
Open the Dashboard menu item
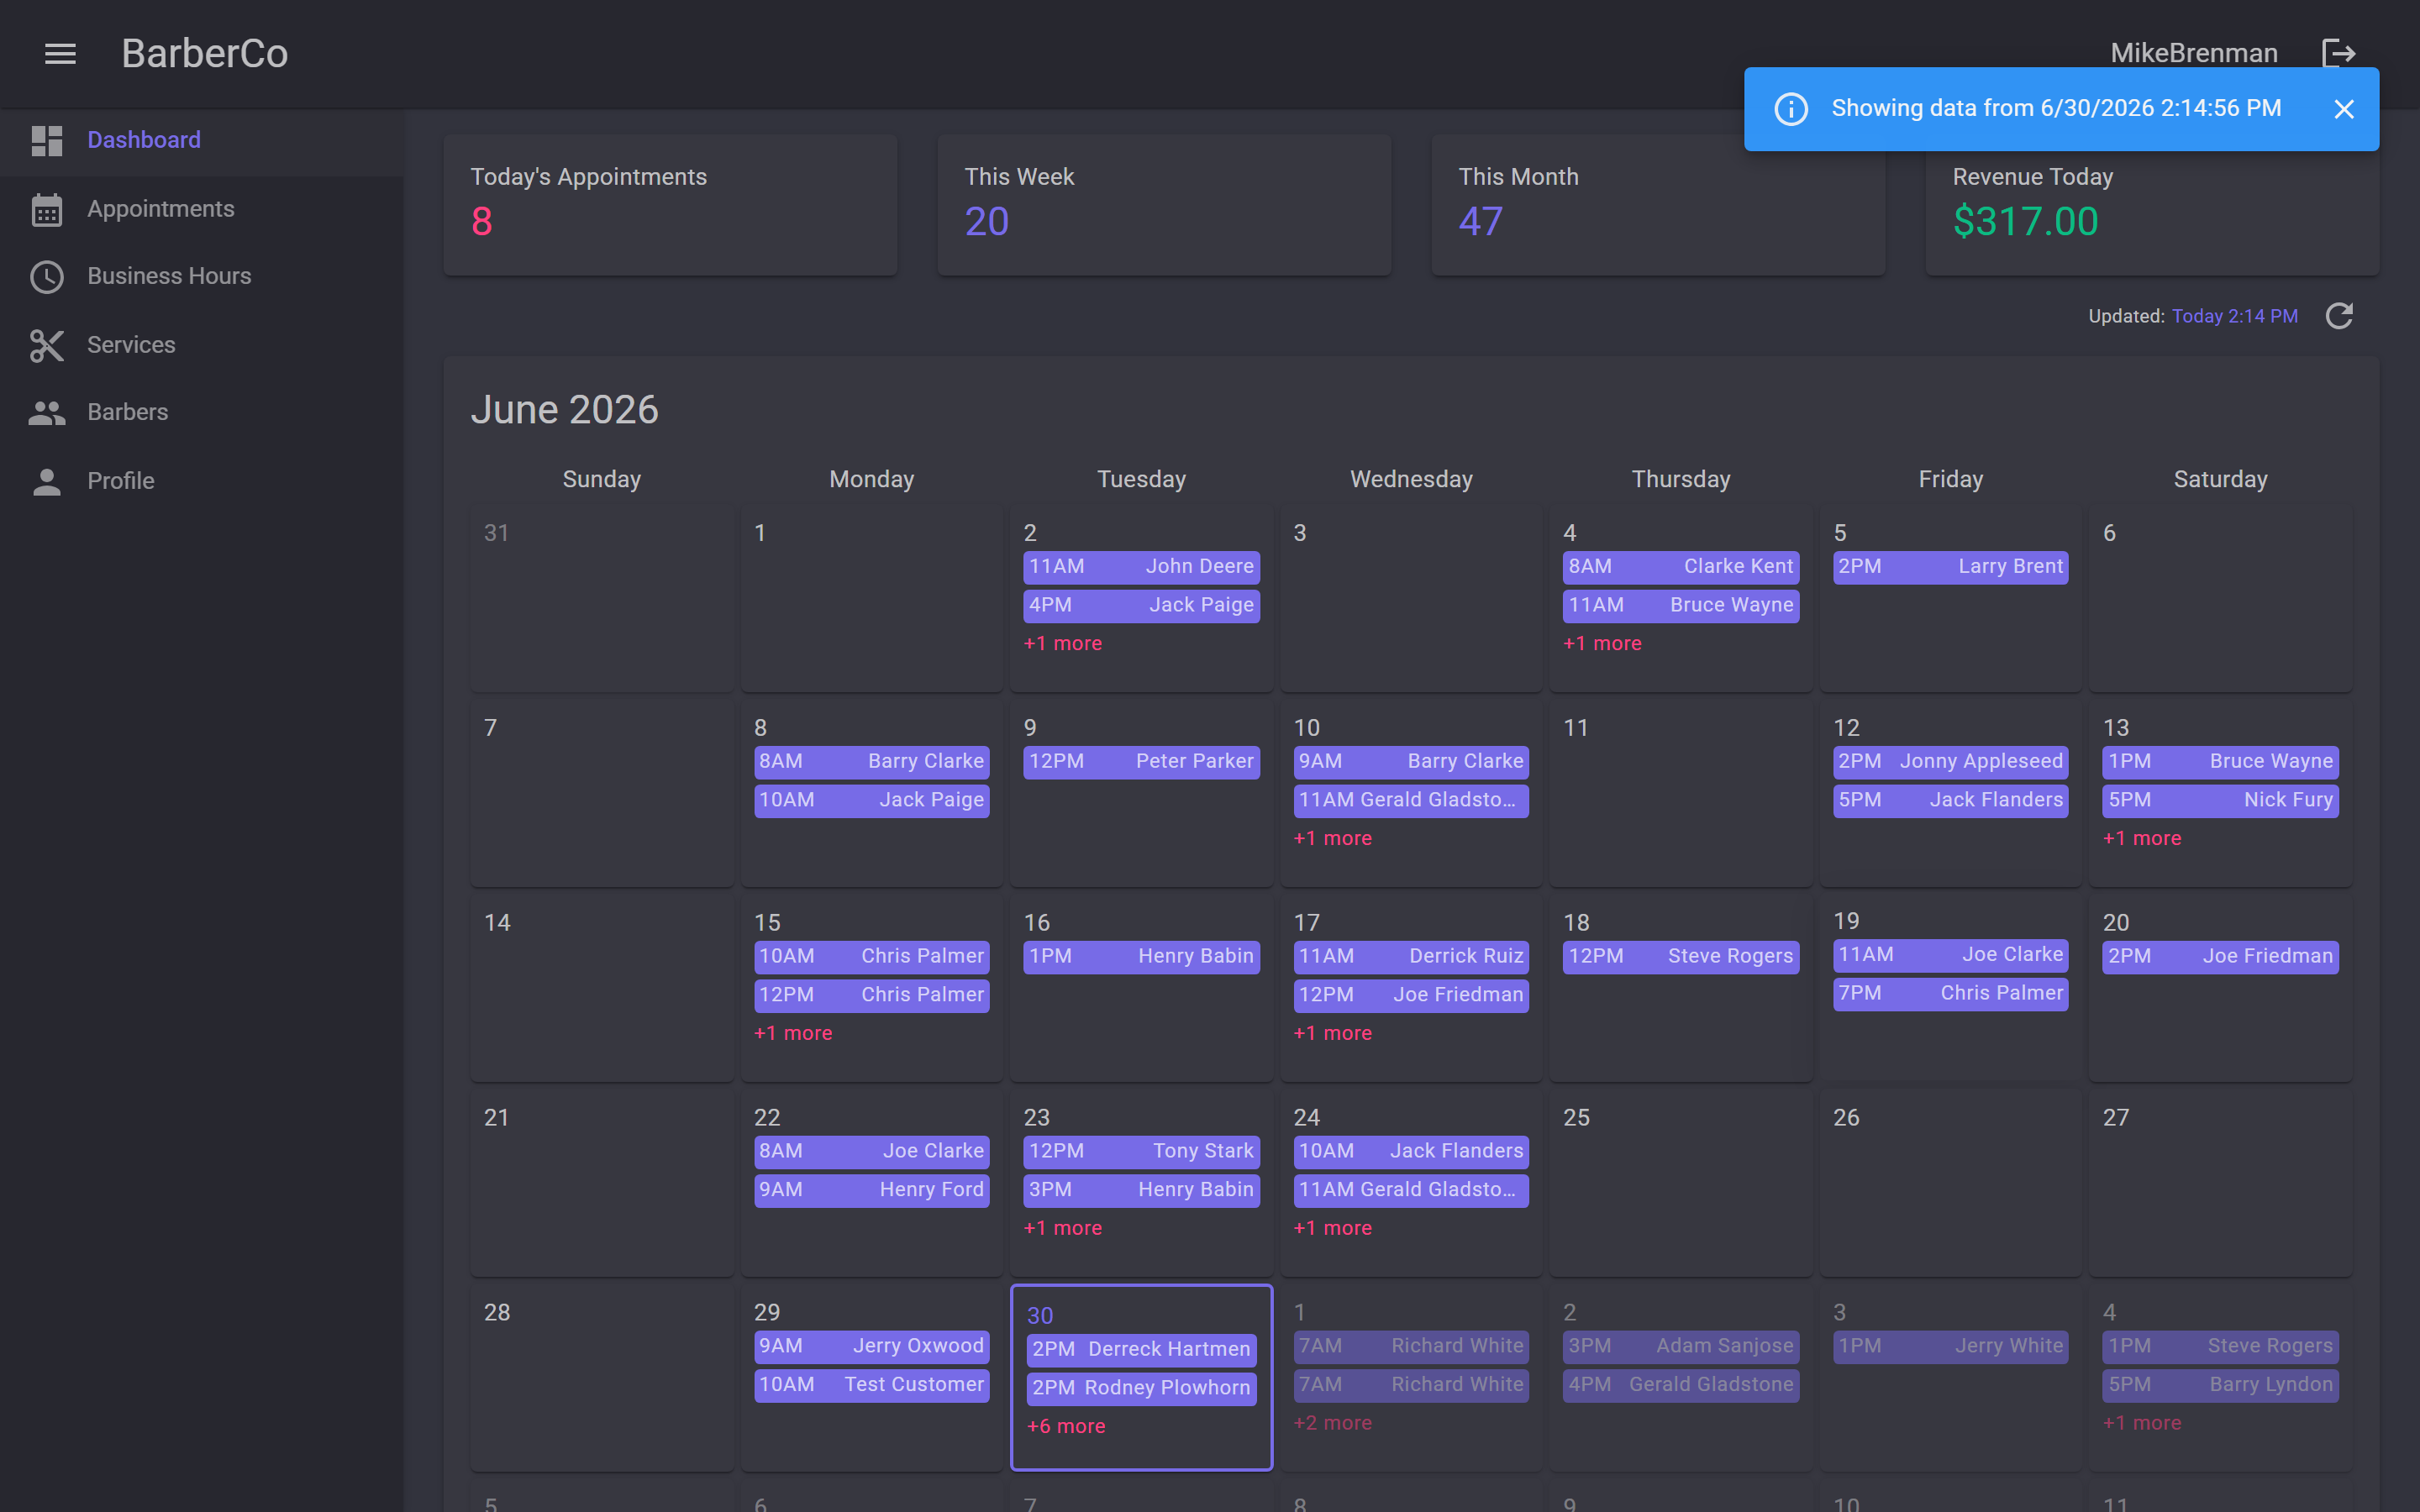202,140
